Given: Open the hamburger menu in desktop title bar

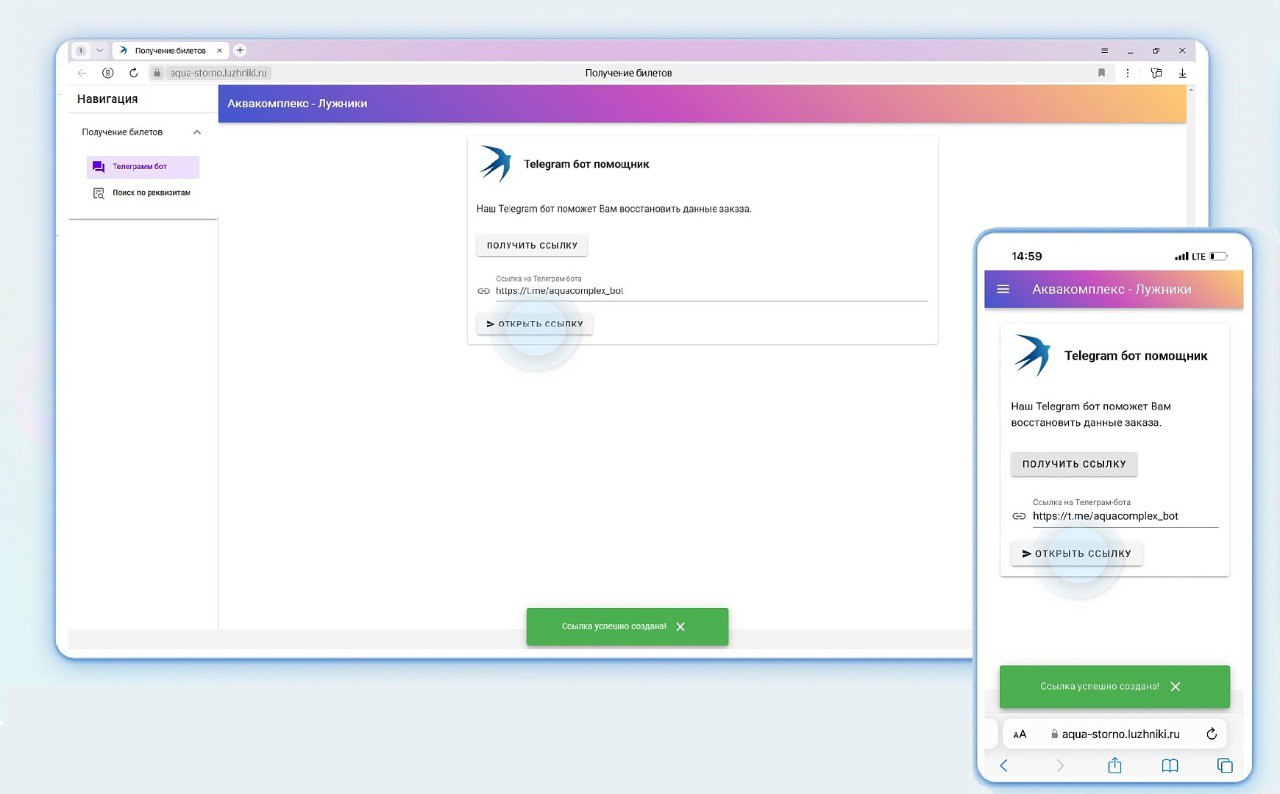Looking at the screenshot, I should (1105, 50).
